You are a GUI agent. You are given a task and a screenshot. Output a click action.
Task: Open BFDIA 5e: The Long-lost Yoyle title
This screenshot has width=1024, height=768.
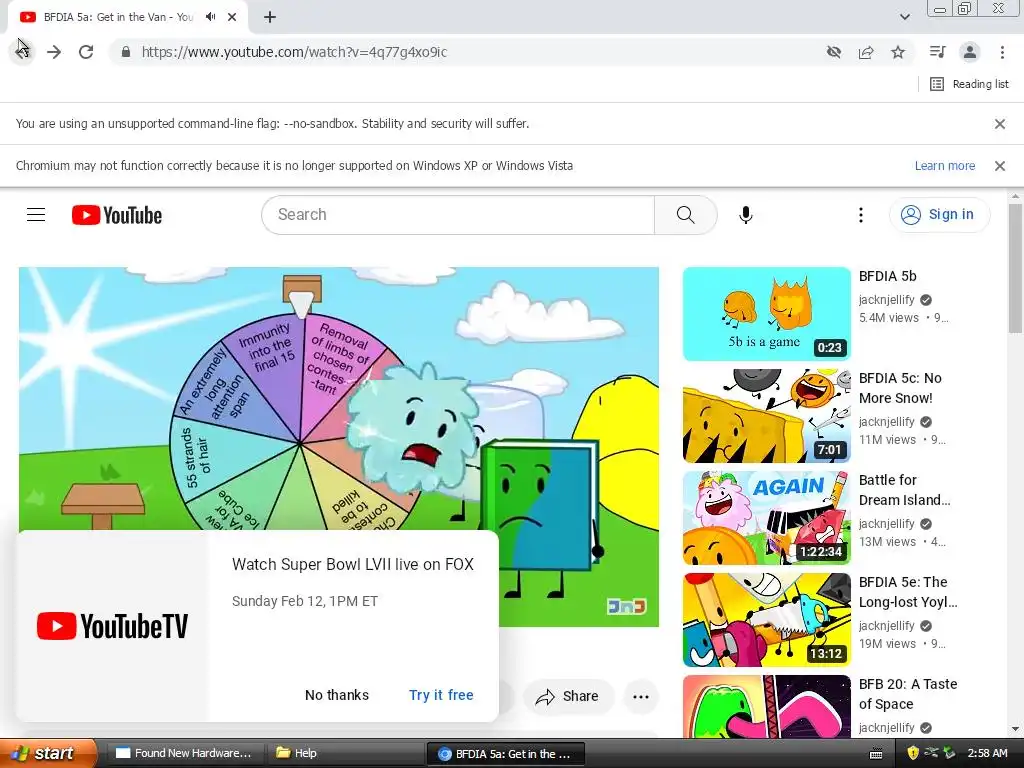click(x=908, y=592)
